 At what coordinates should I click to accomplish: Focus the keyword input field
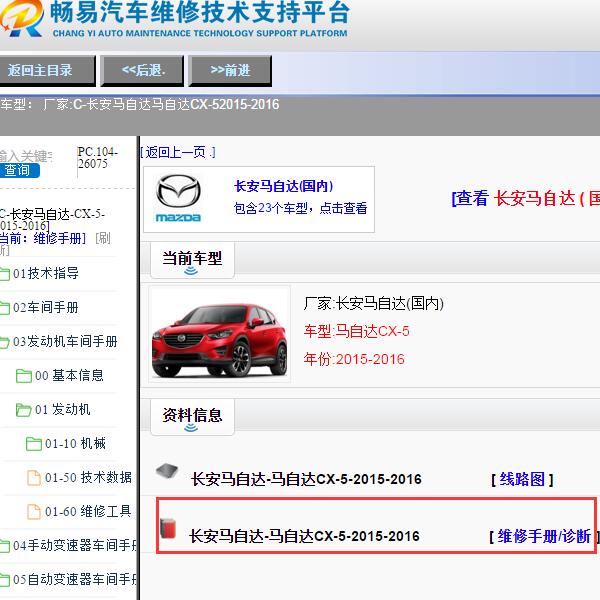(x=25, y=156)
